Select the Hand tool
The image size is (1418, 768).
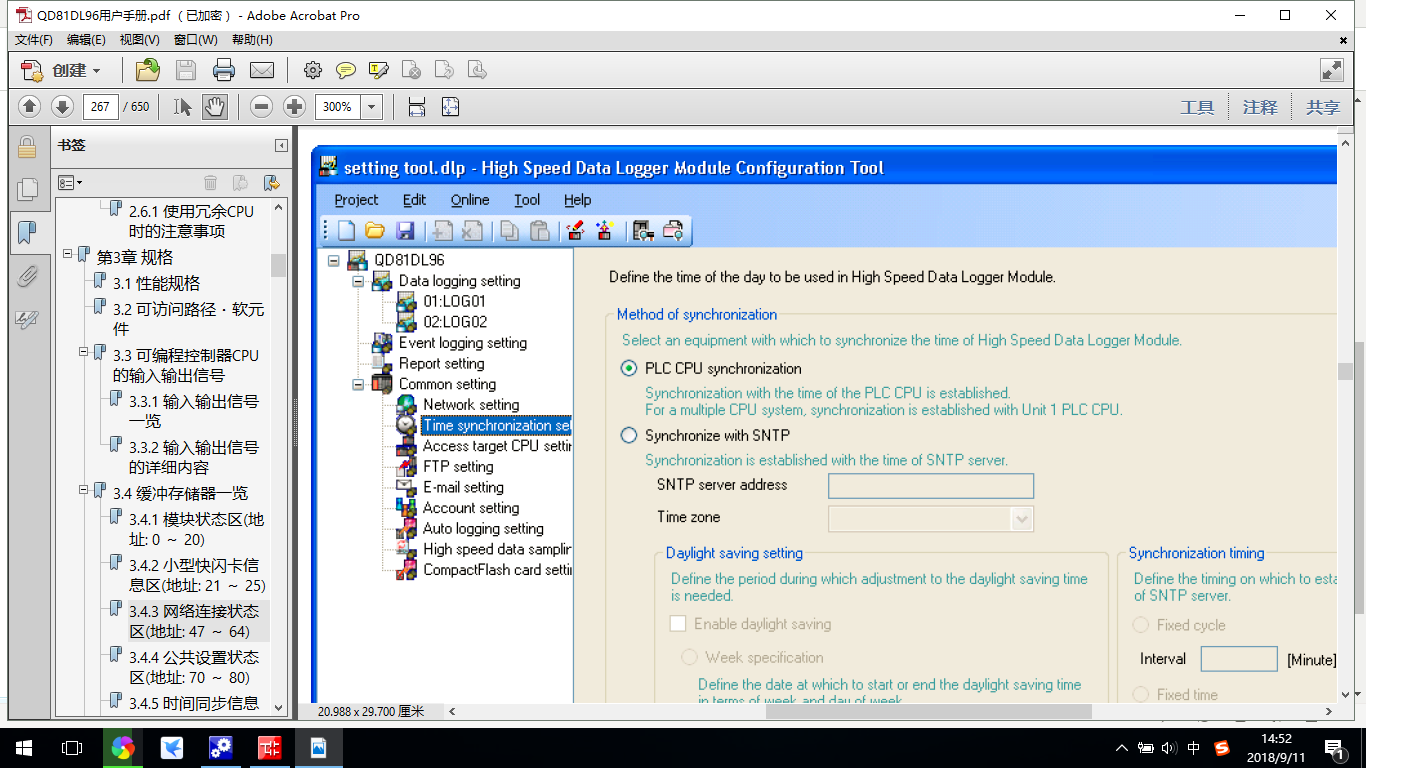pyautogui.click(x=214, y=107)
